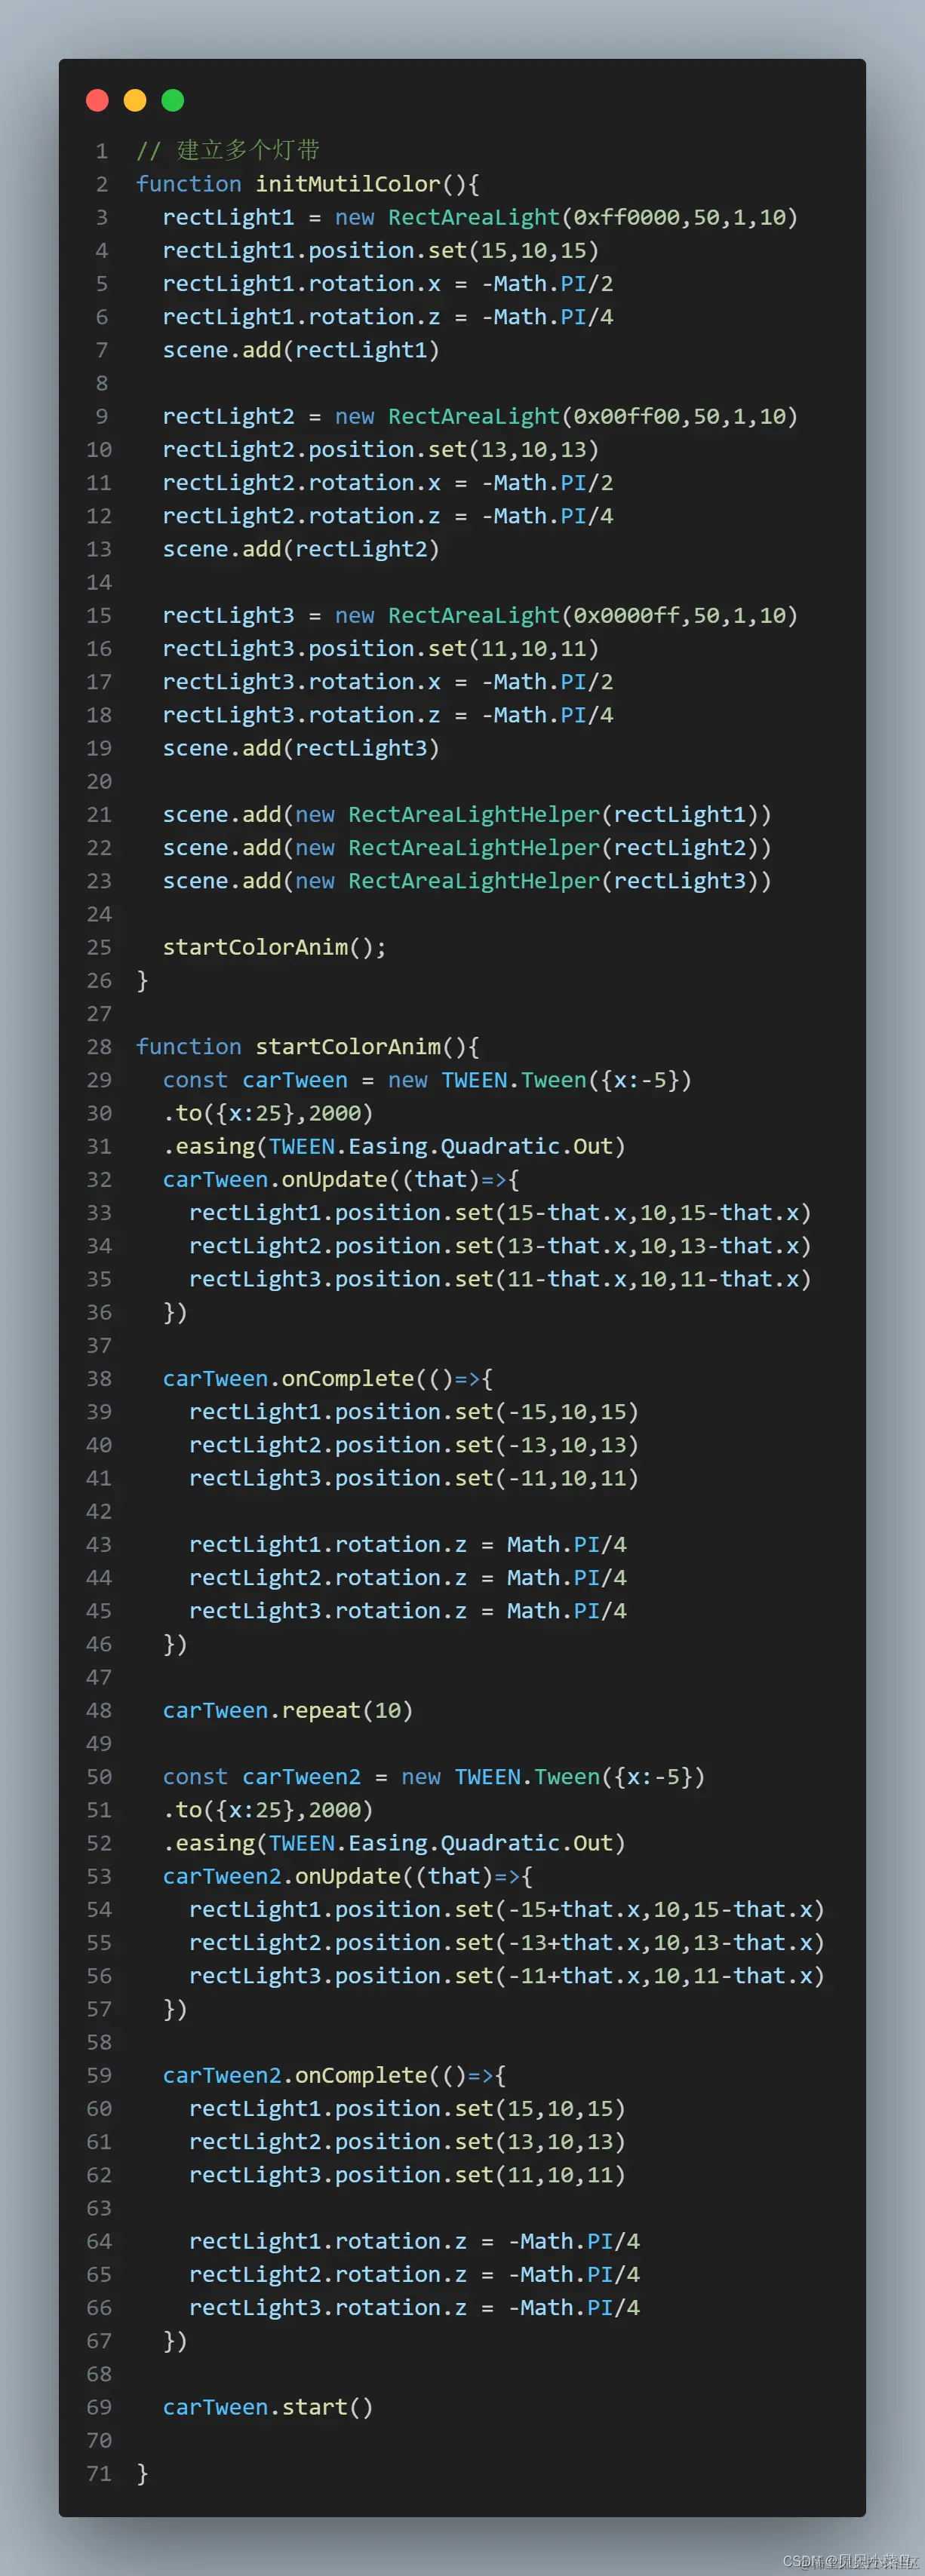Click the set(15-that.x,10,15-that.x) line
The height and width of the screenshot is (2576, 925).
coord(500,1212)
